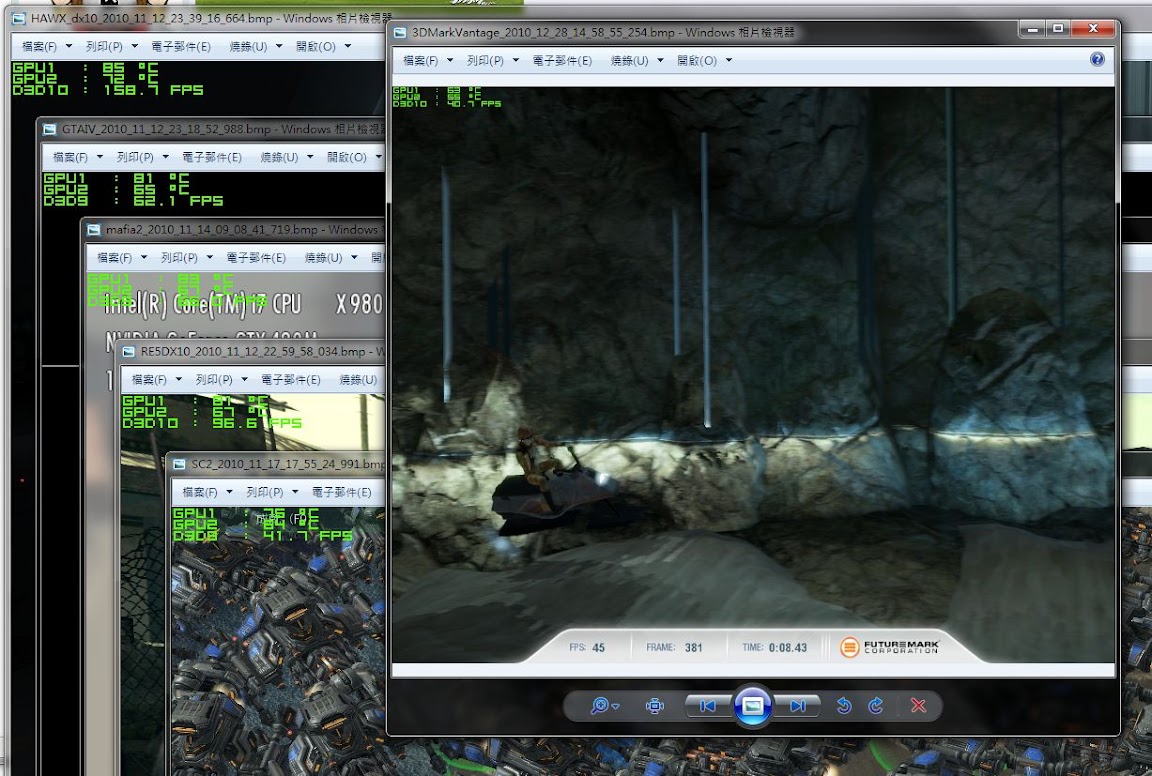Expand 燒錄(U) dropdown arrow in GTAIV window
Viewport: 1152px width, 776px height.
point(310,157)
